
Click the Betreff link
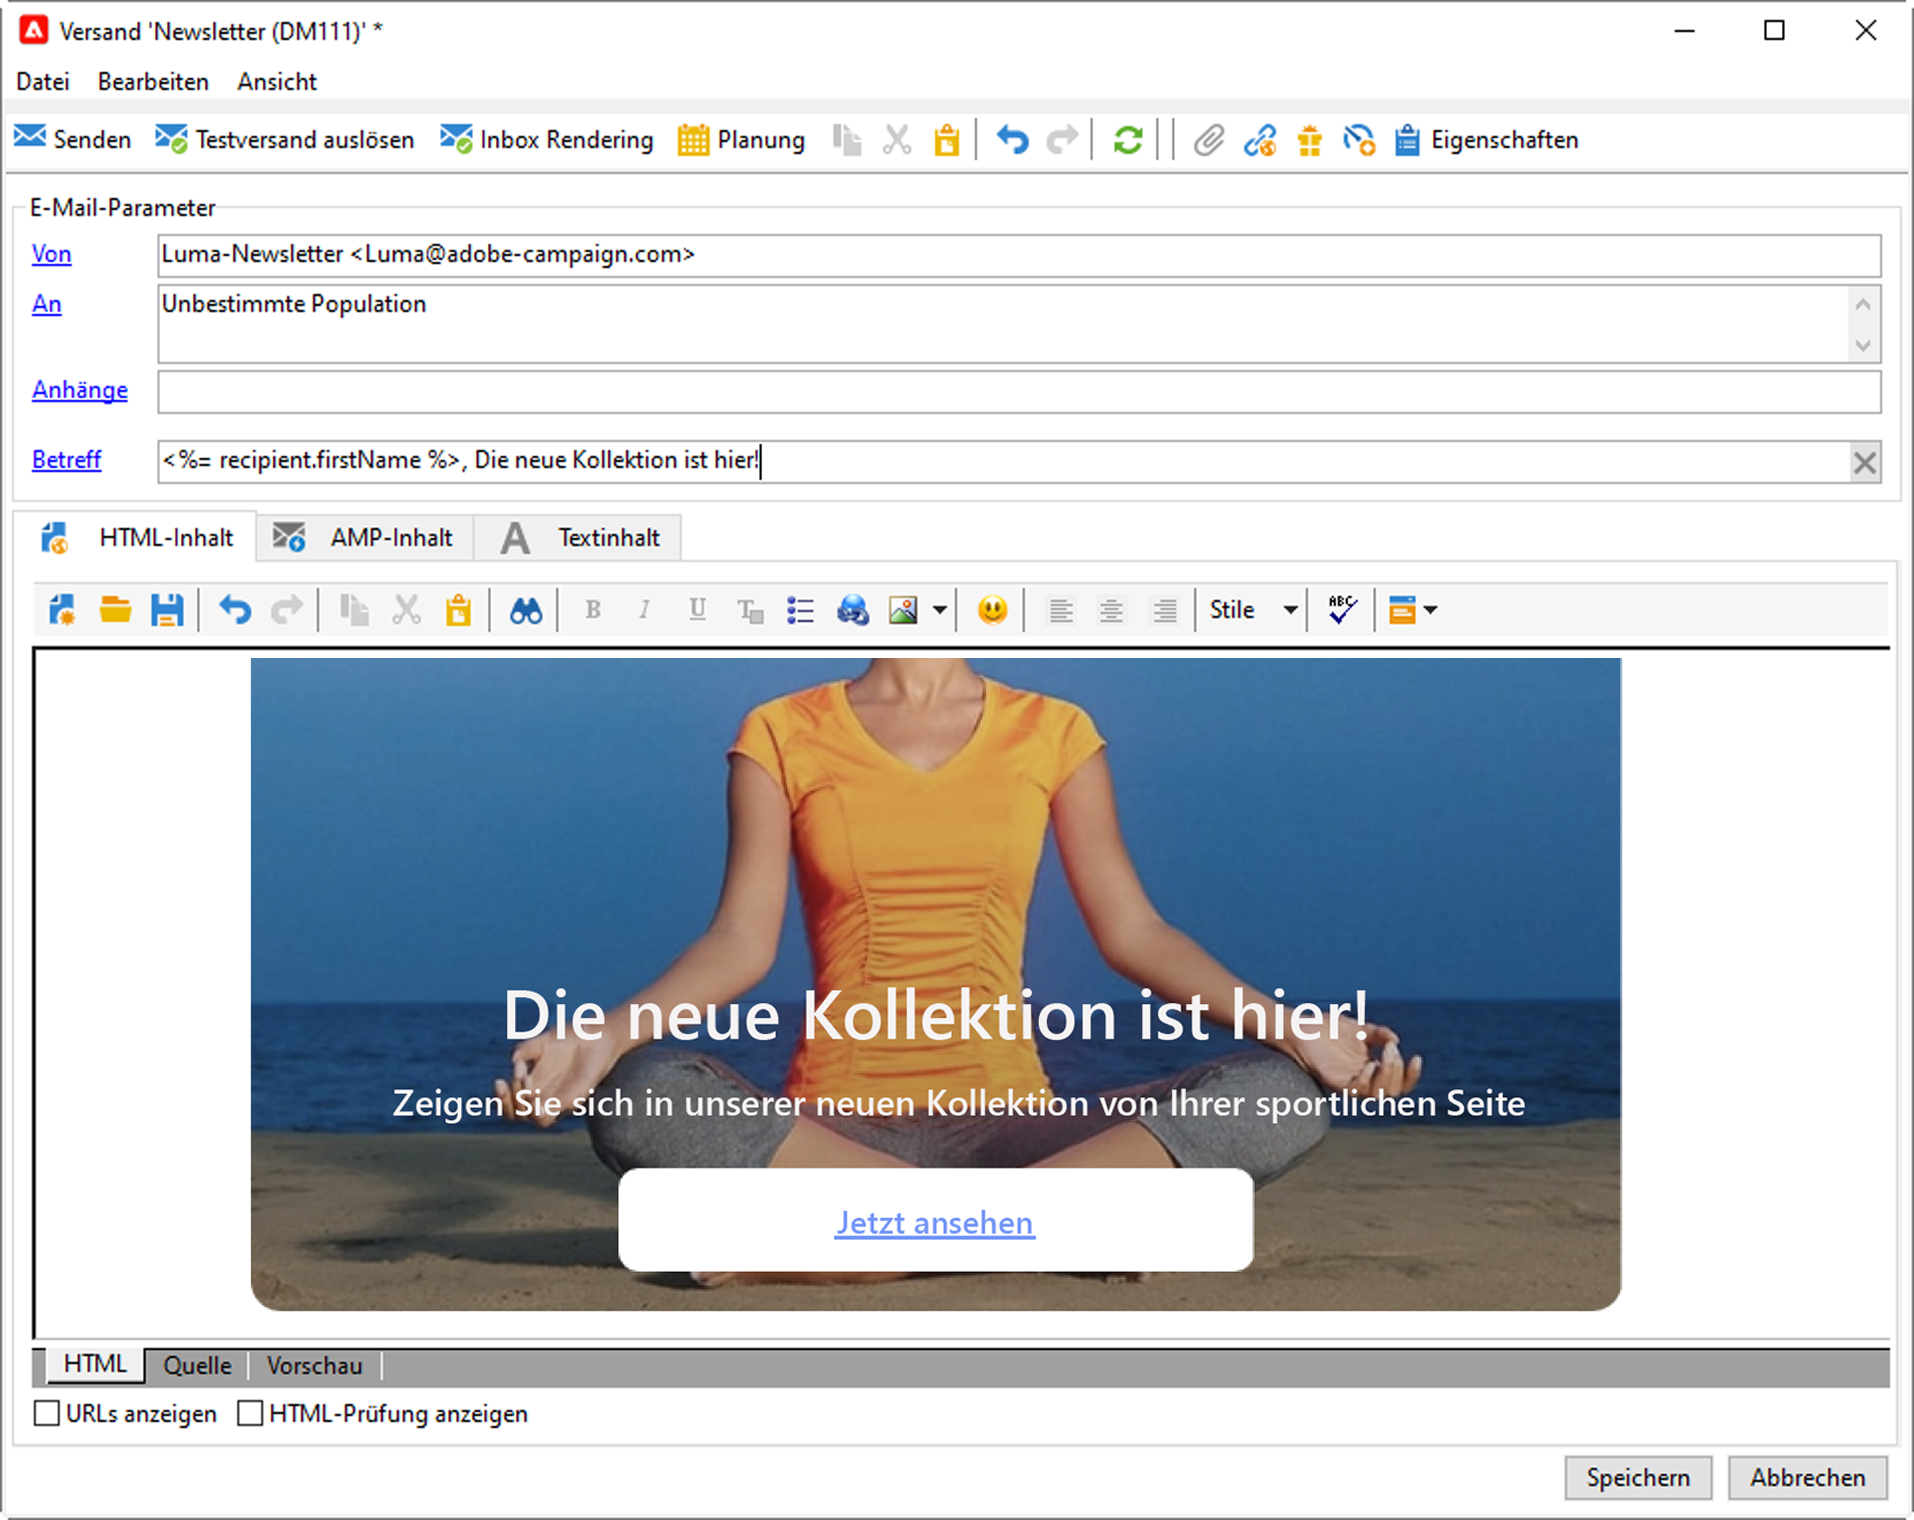66,460
